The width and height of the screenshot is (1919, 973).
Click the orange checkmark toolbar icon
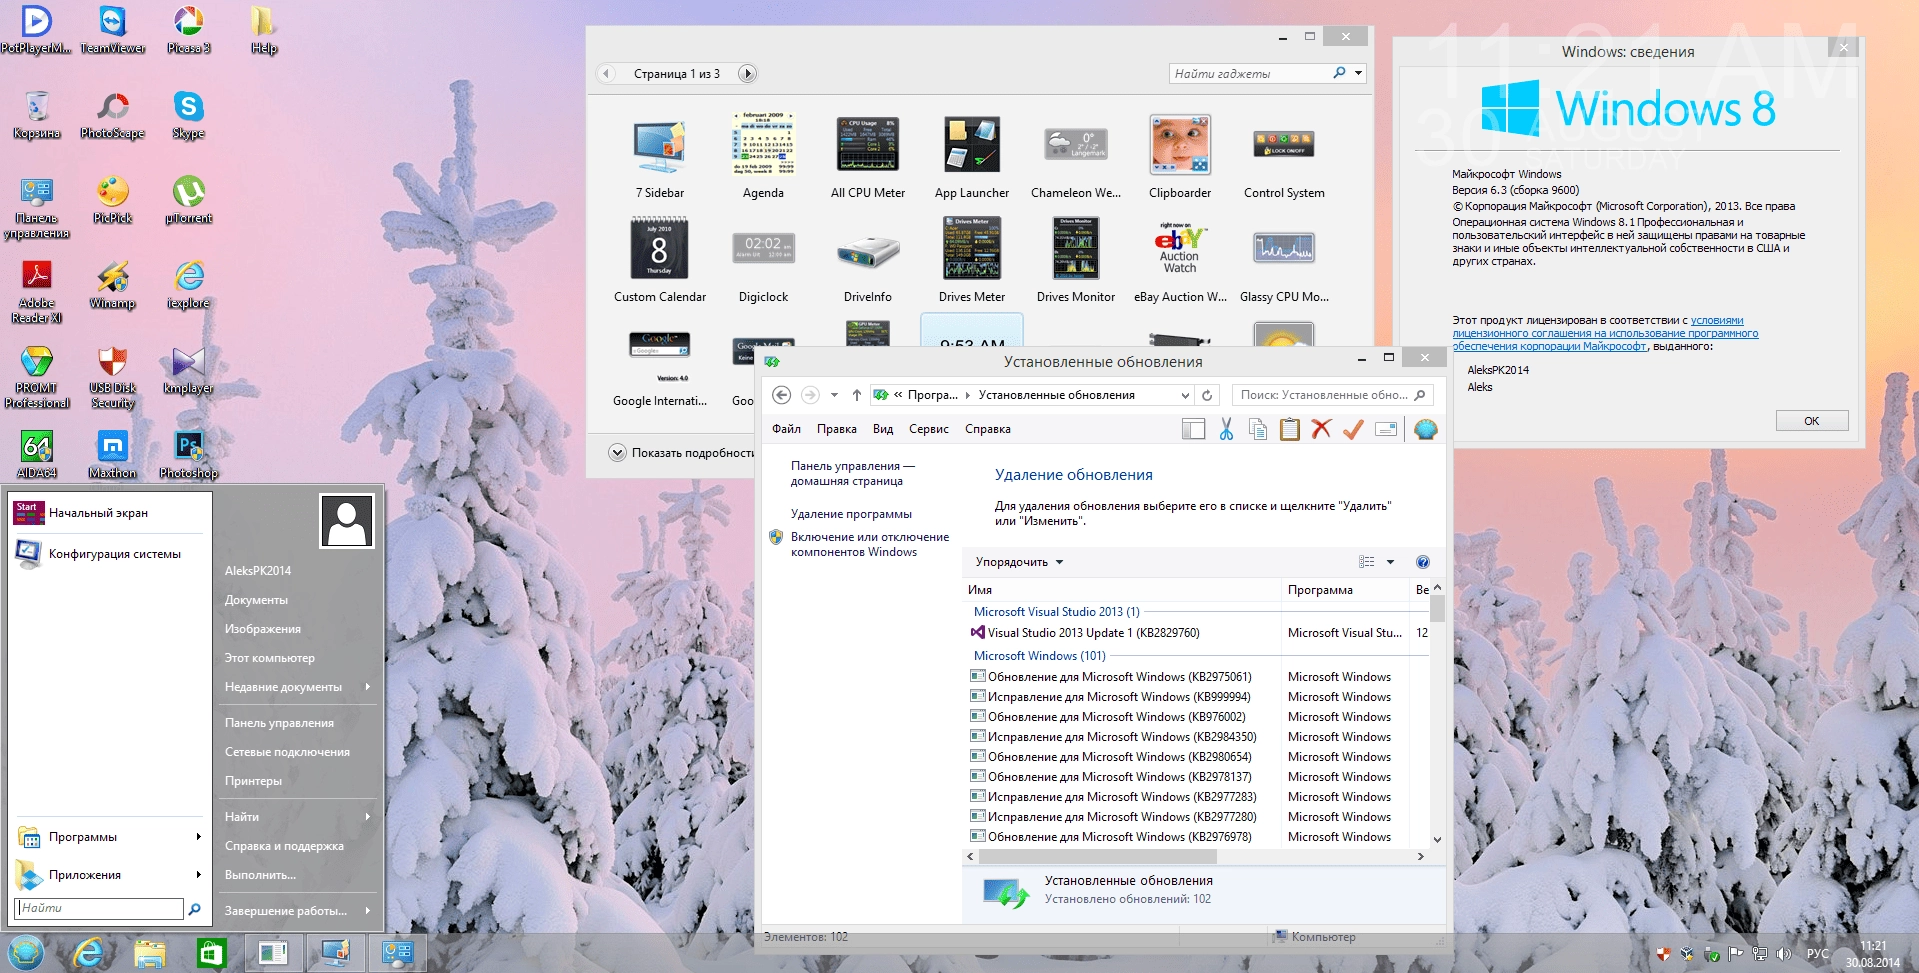[x=1353, y=429]
